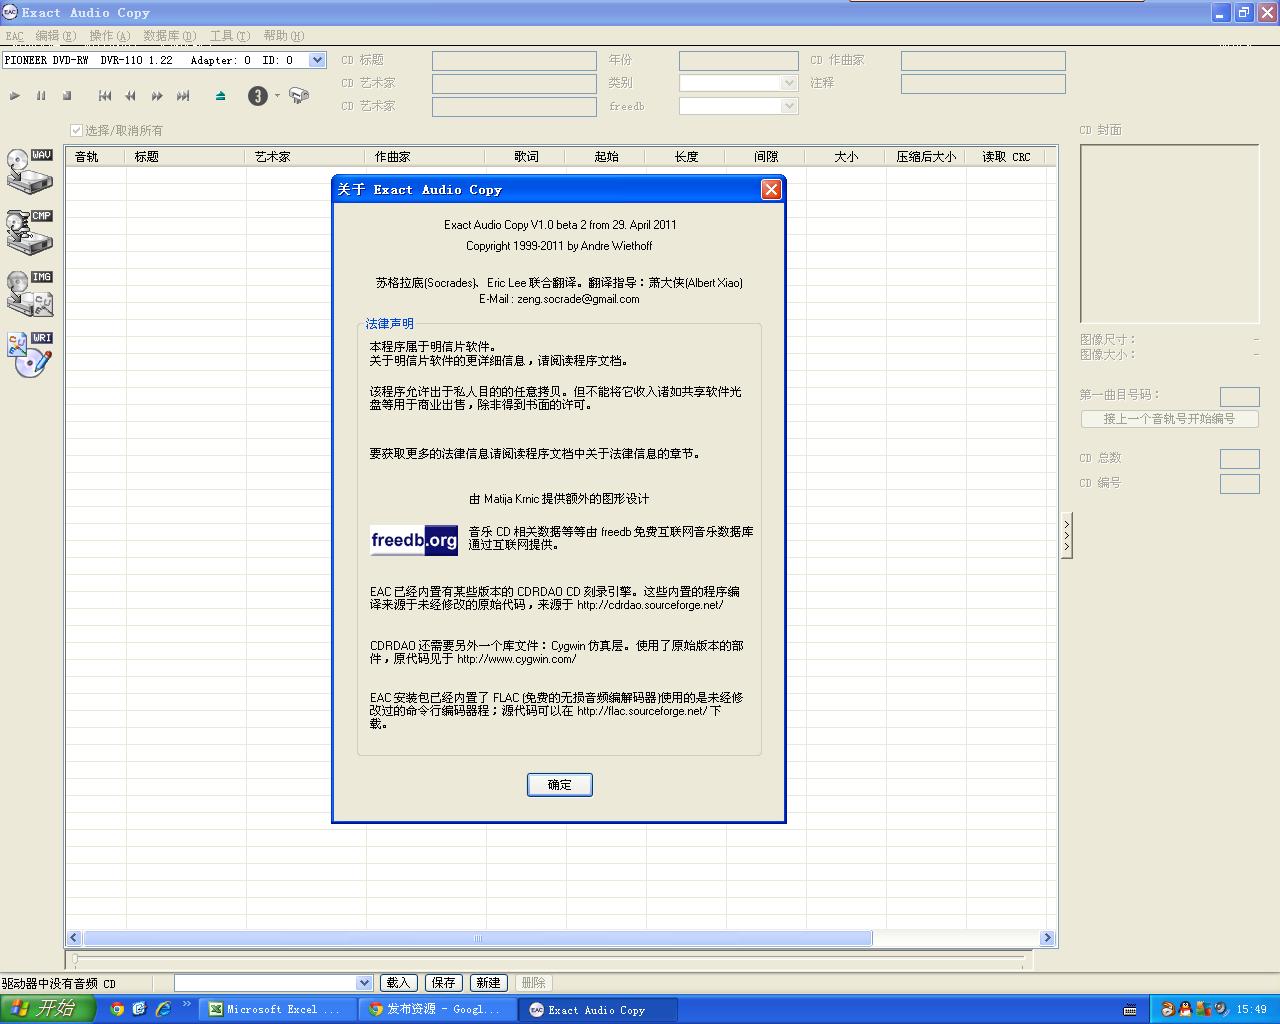Click the 保存 (Save) button

pos(443,983)
